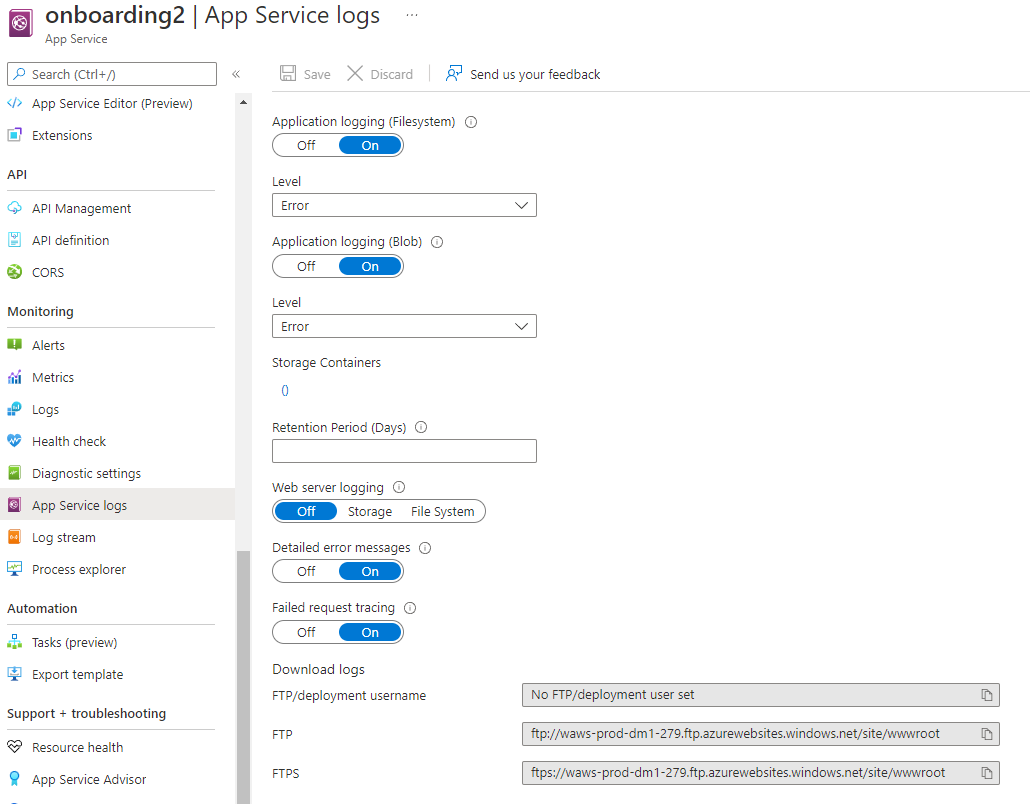Turn off Application logging (Blob)
The height and width of the screenshot is (804, 1030).
(306, 266)
